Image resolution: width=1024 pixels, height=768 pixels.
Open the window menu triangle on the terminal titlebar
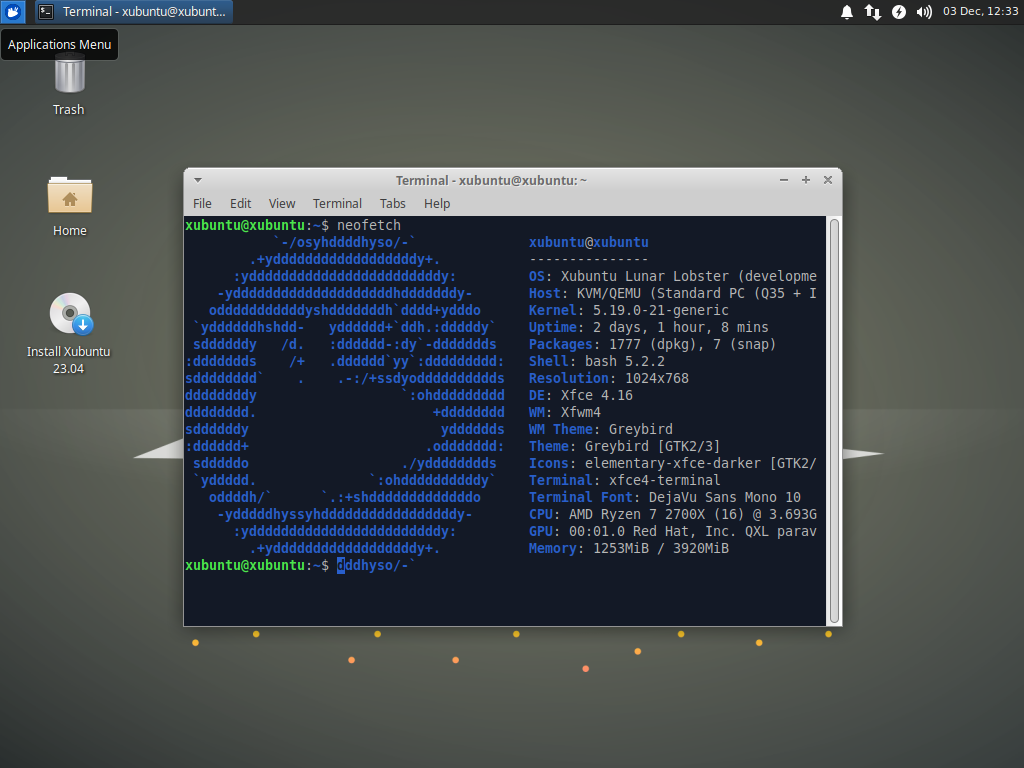(196, 180)
